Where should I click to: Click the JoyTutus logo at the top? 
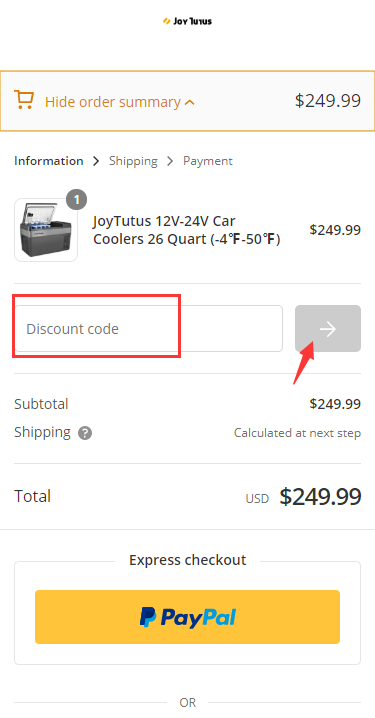pos(187,21)
